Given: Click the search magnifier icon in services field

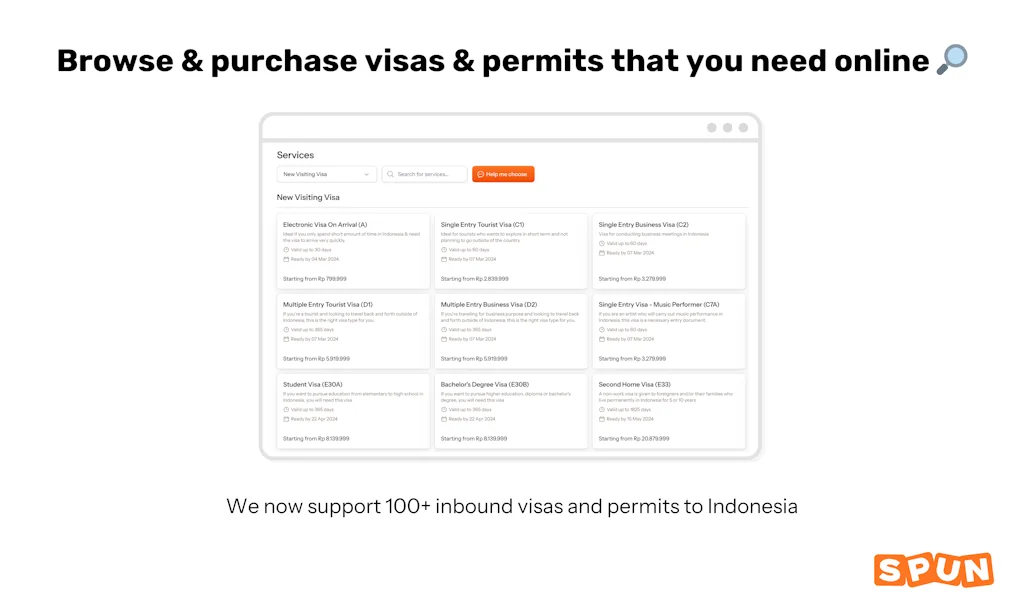Looking at the screenshot, I should (390, 174).
